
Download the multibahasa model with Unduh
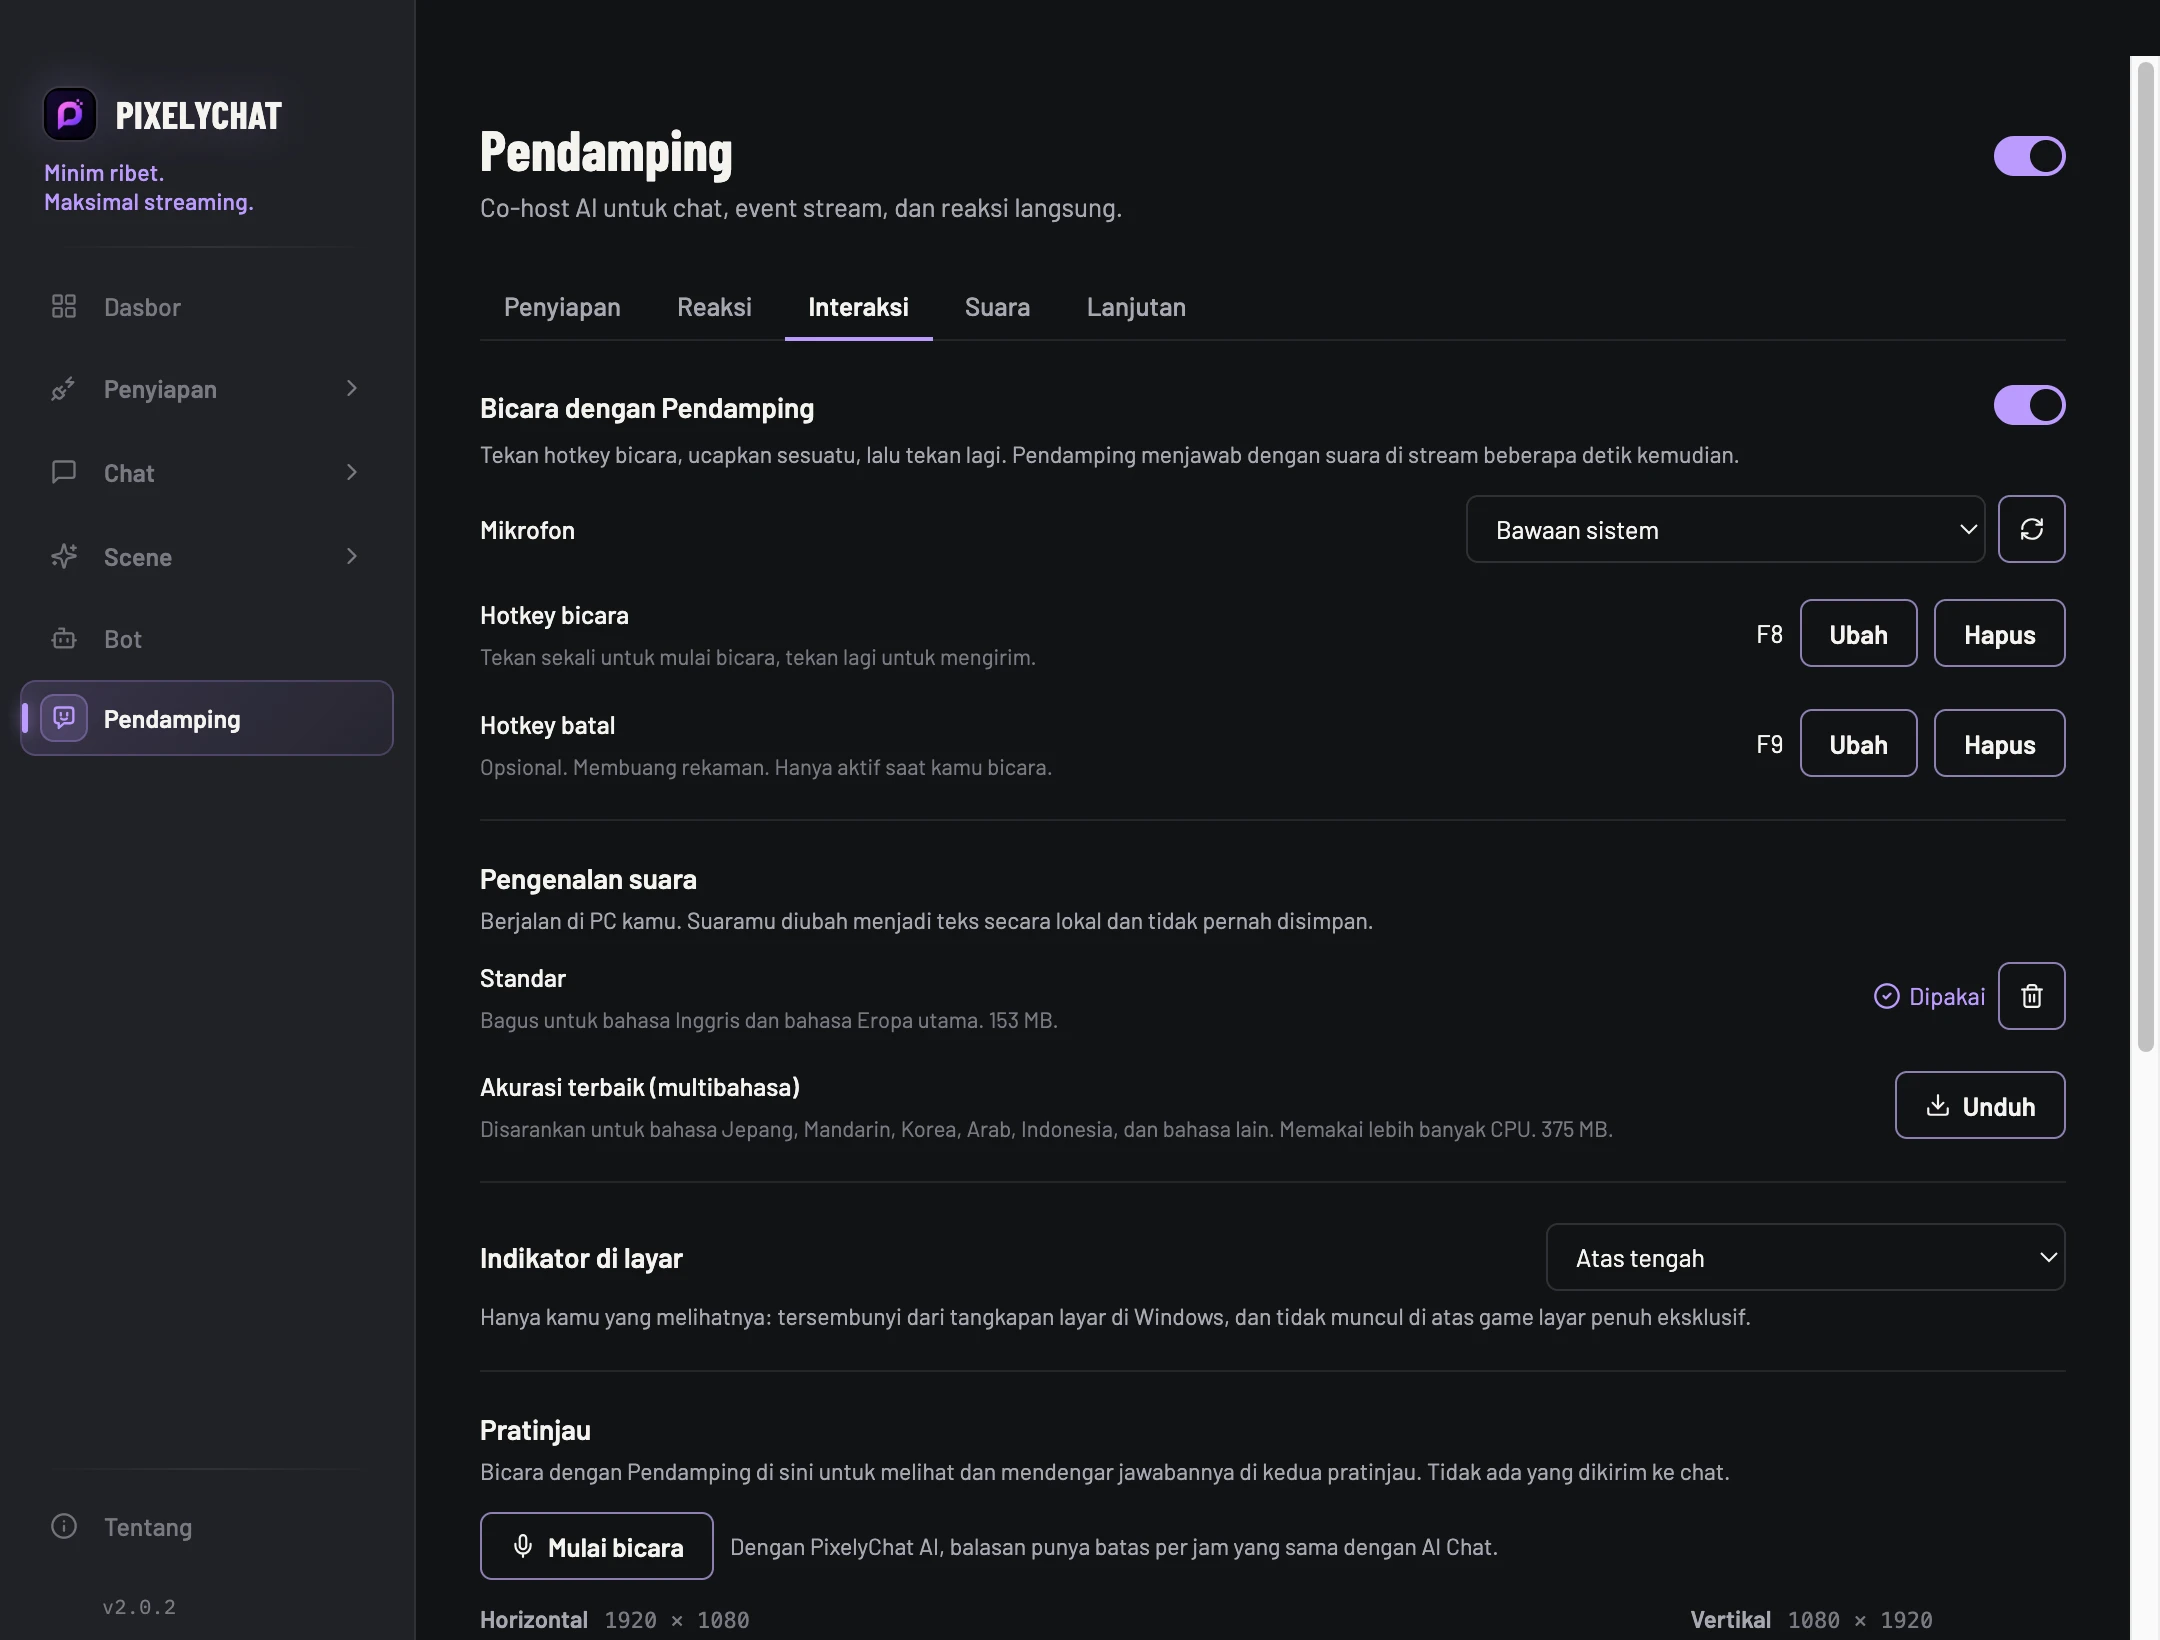point(1979,1105)
